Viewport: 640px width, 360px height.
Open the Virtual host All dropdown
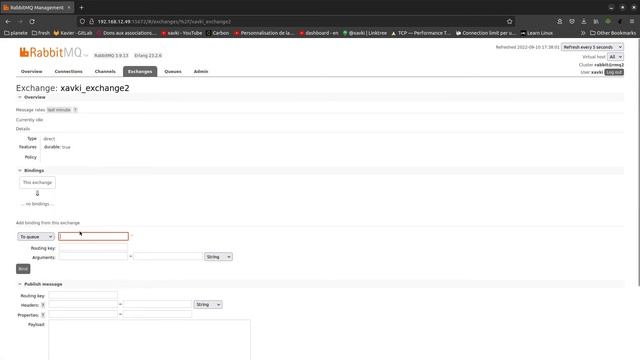tap(616, 57)
